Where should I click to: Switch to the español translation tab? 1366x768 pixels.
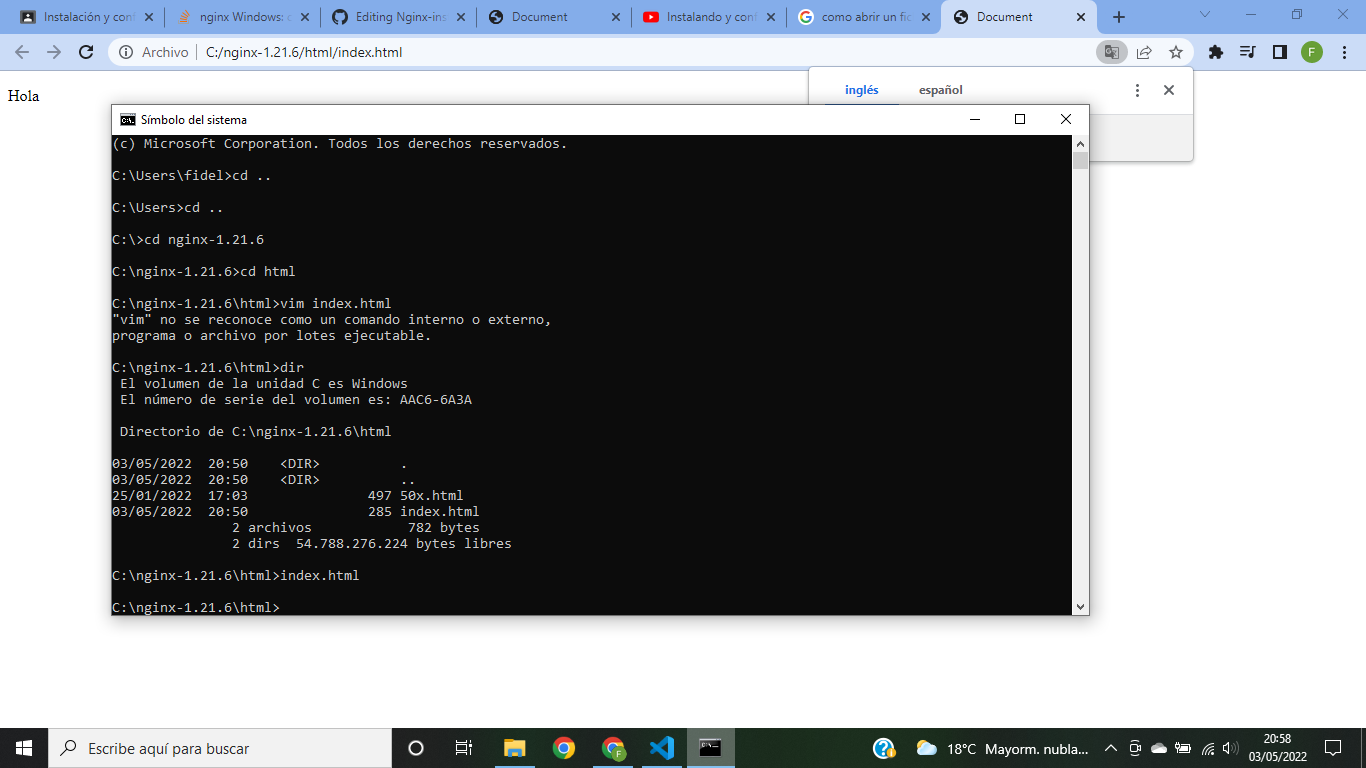coord(939,90)
